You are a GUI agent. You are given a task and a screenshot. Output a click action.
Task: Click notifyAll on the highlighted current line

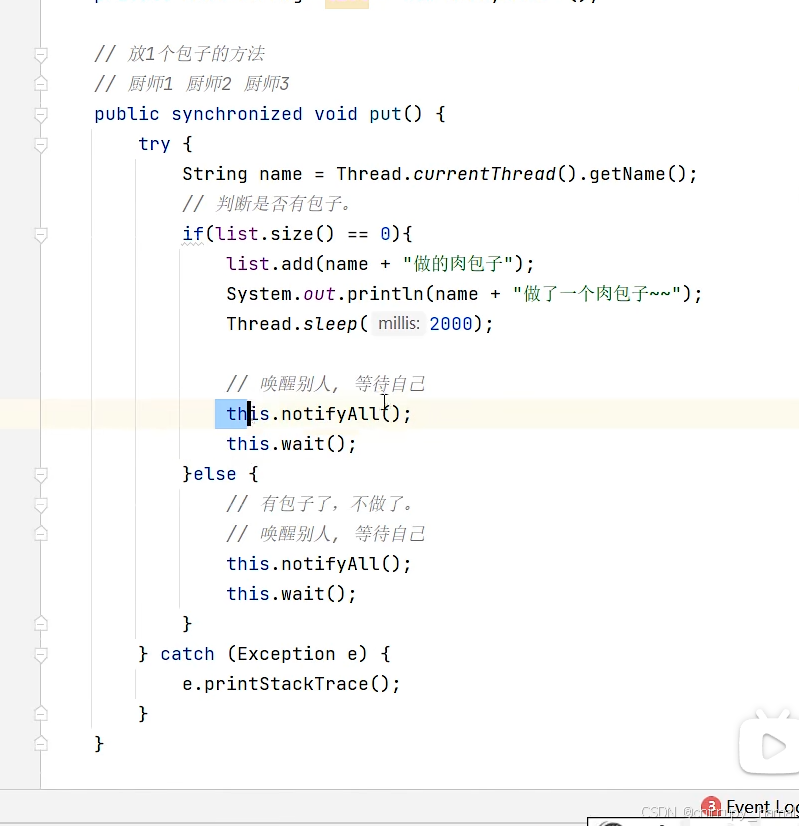[x=330, y=414]
